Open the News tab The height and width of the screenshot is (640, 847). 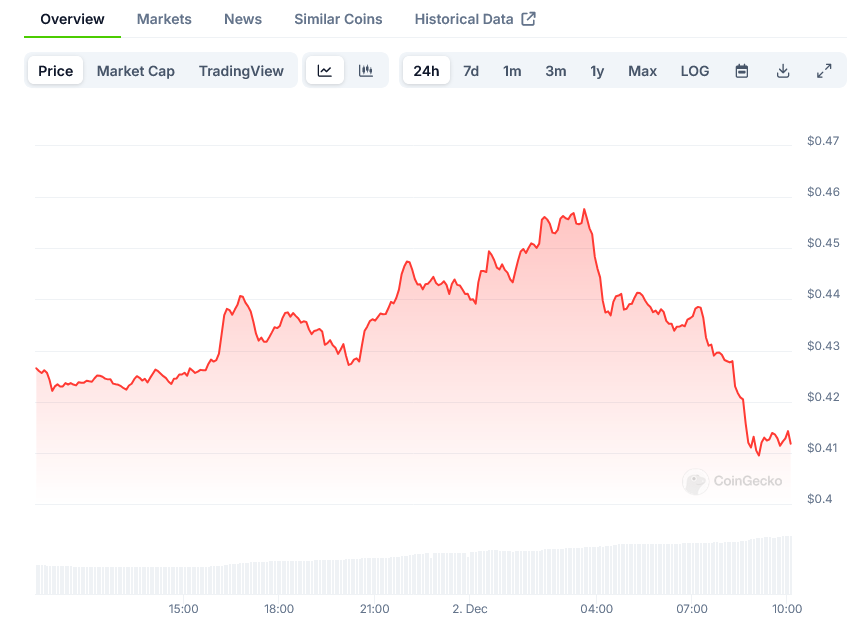[x=243, y=19]
